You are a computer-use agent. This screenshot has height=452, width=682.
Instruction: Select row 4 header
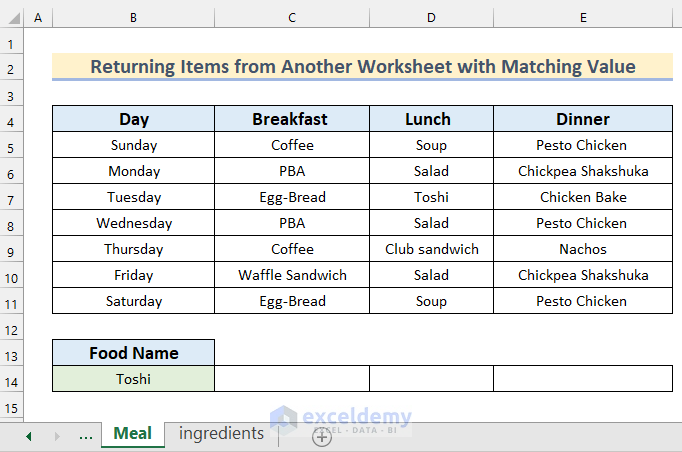[11, 119]
